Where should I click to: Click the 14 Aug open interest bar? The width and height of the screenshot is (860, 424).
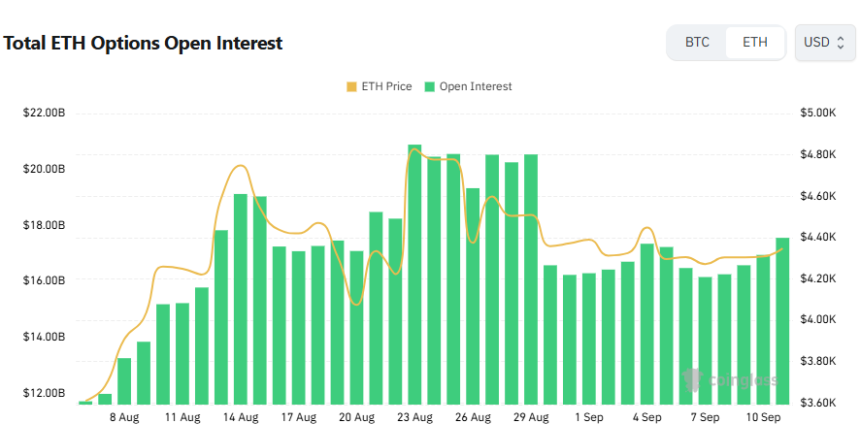(241, 299)
